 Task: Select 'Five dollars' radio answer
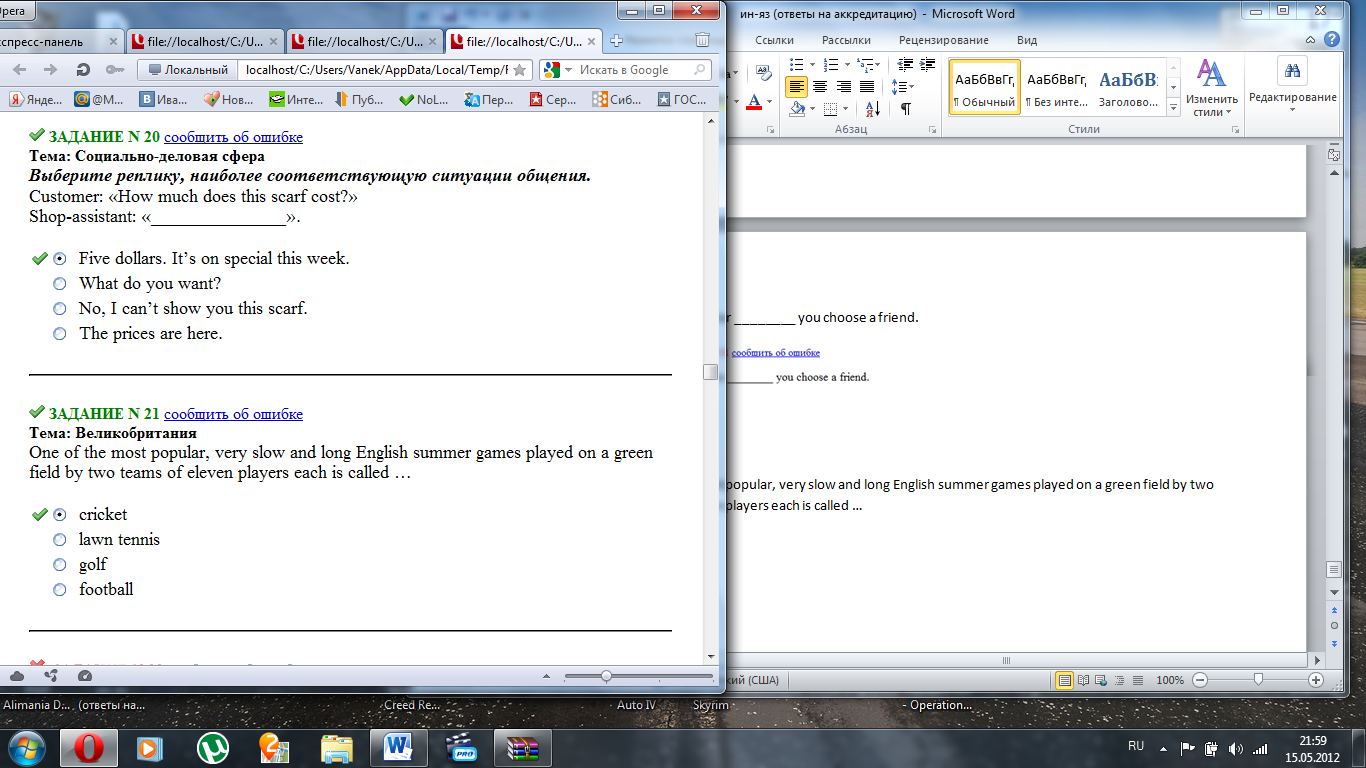pos(60,259)
